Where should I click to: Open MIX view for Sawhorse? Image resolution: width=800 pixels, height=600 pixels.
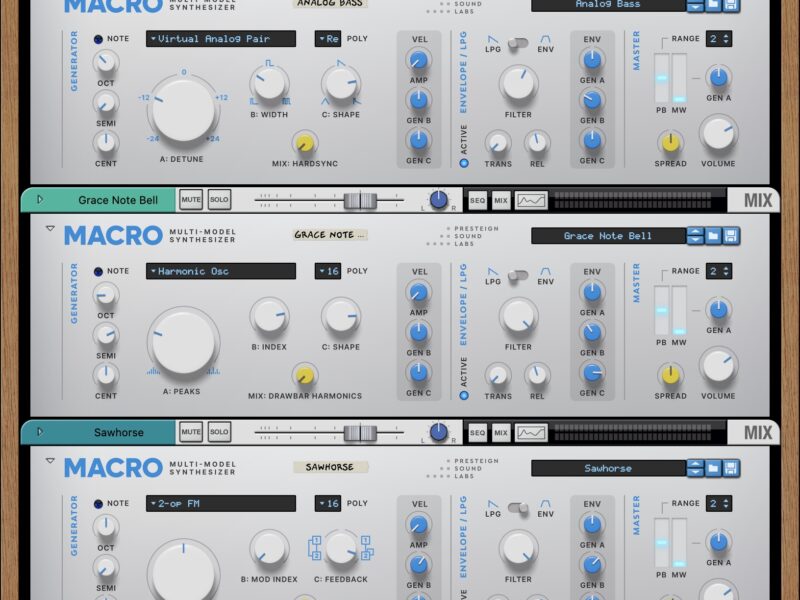tap(501, 433)
